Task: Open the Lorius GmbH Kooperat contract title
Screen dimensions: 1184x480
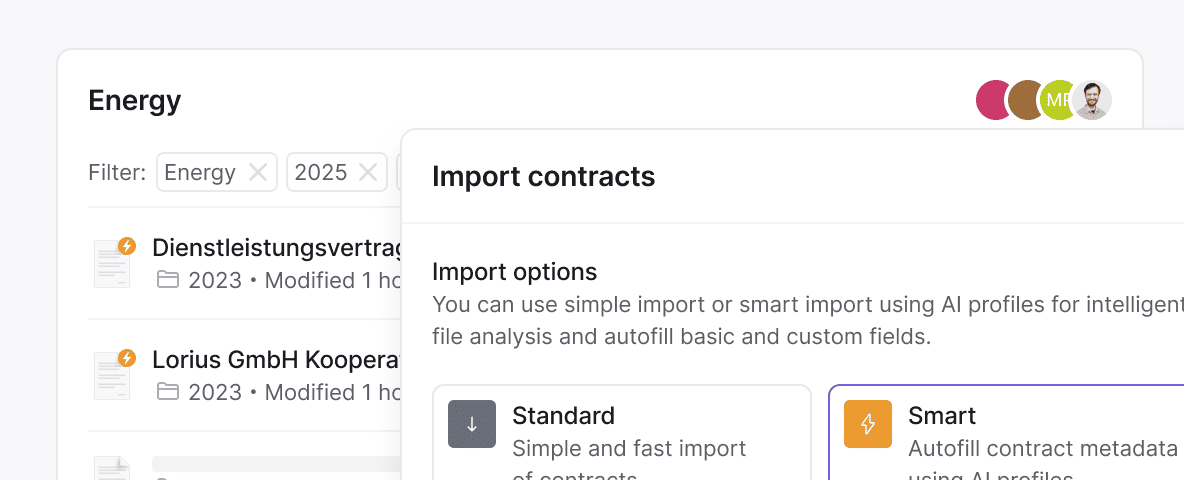Action: pyautogui.click(x=276, y=360)
